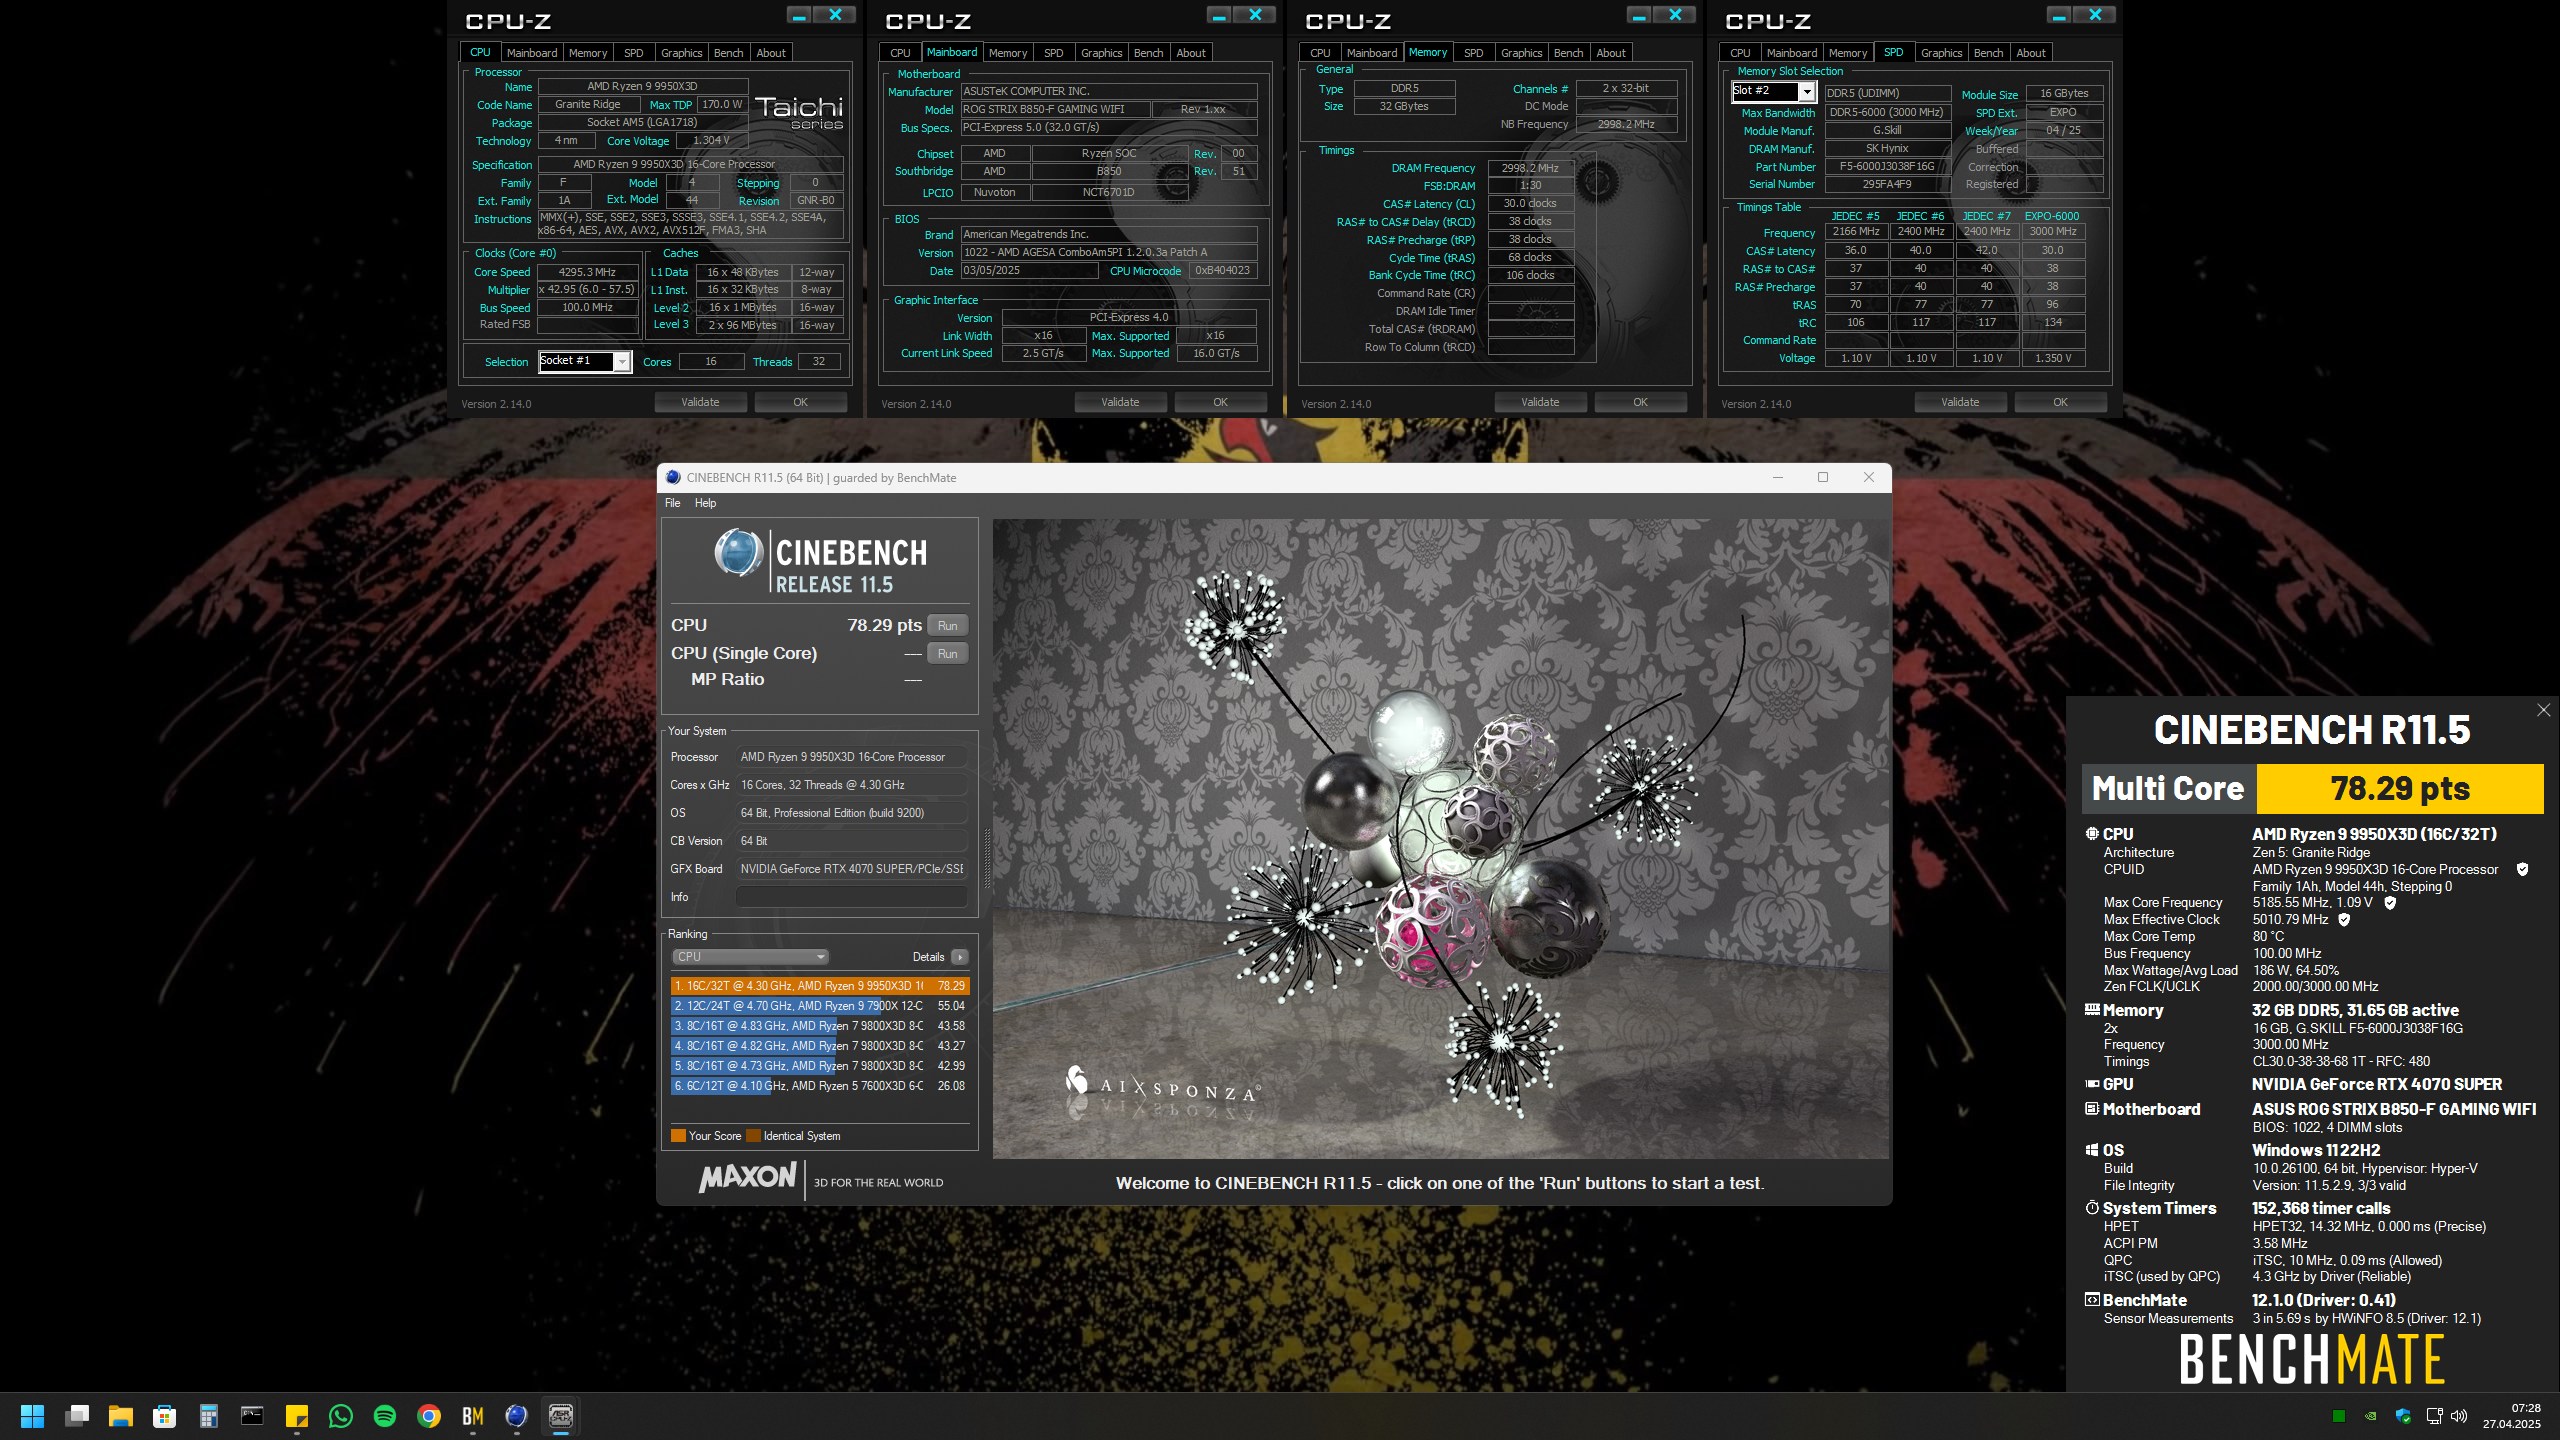Open WhatsApp from the taskbar

tap(341, 1416)
